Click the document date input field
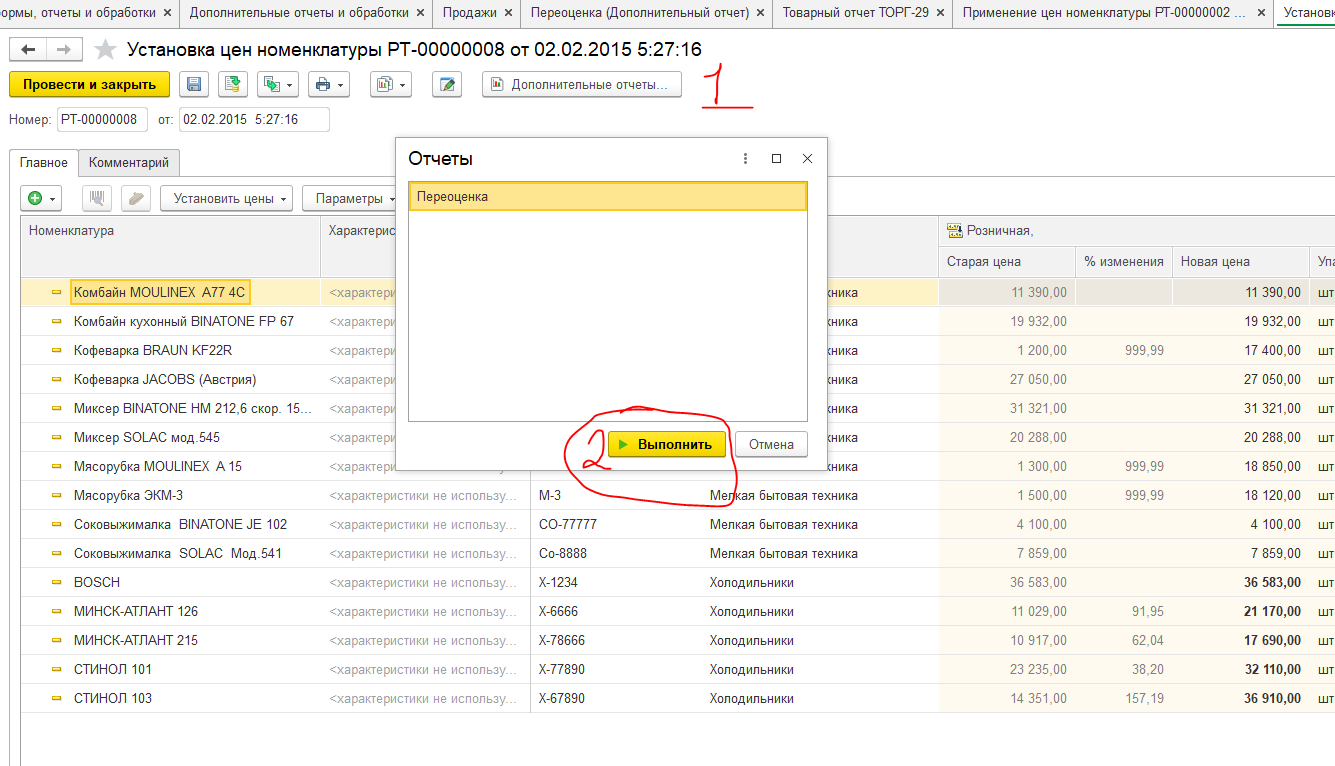The image size is (1335, 766). [x=254, y=120]
